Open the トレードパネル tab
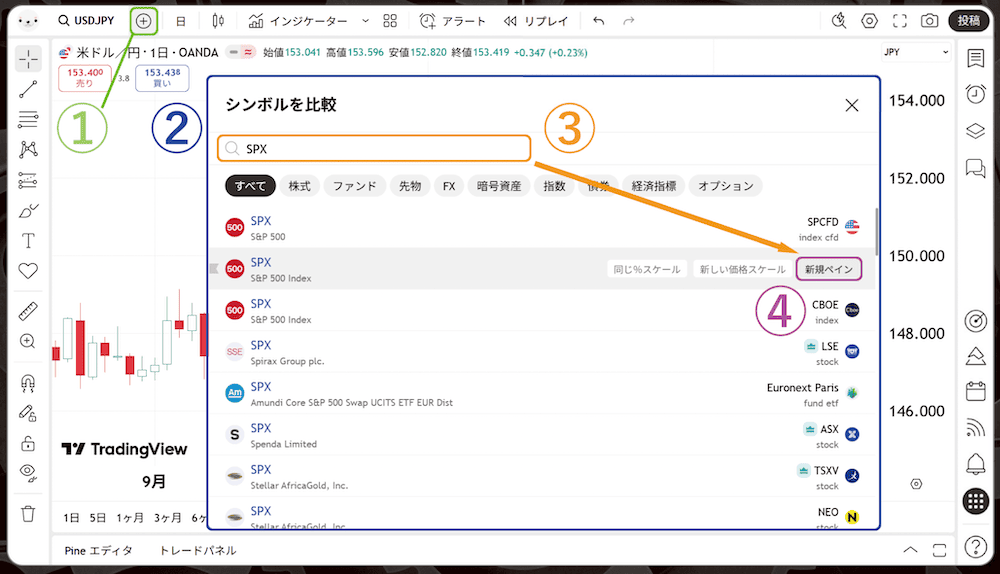 (198, 550)
